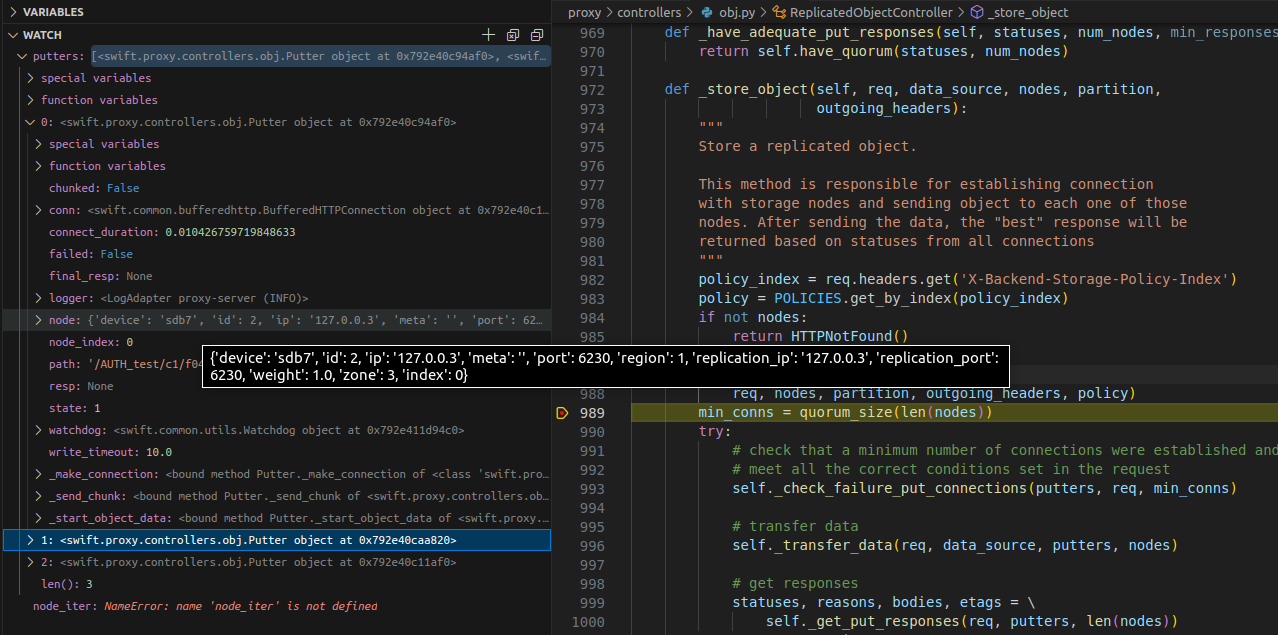Expand Putter item 2 in the list
The image size is (1278, 635).
tap(30, 562)
